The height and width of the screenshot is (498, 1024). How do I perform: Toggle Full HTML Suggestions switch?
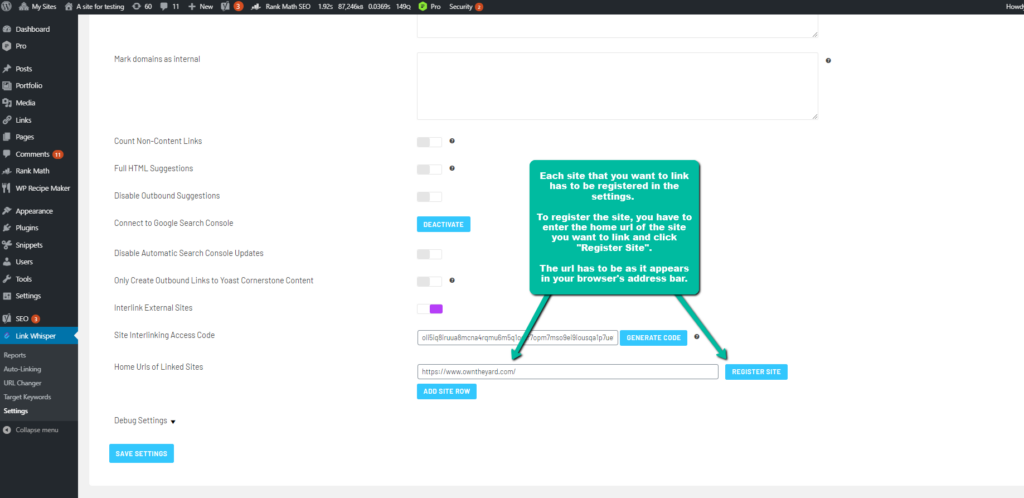[x=429, y=169]
